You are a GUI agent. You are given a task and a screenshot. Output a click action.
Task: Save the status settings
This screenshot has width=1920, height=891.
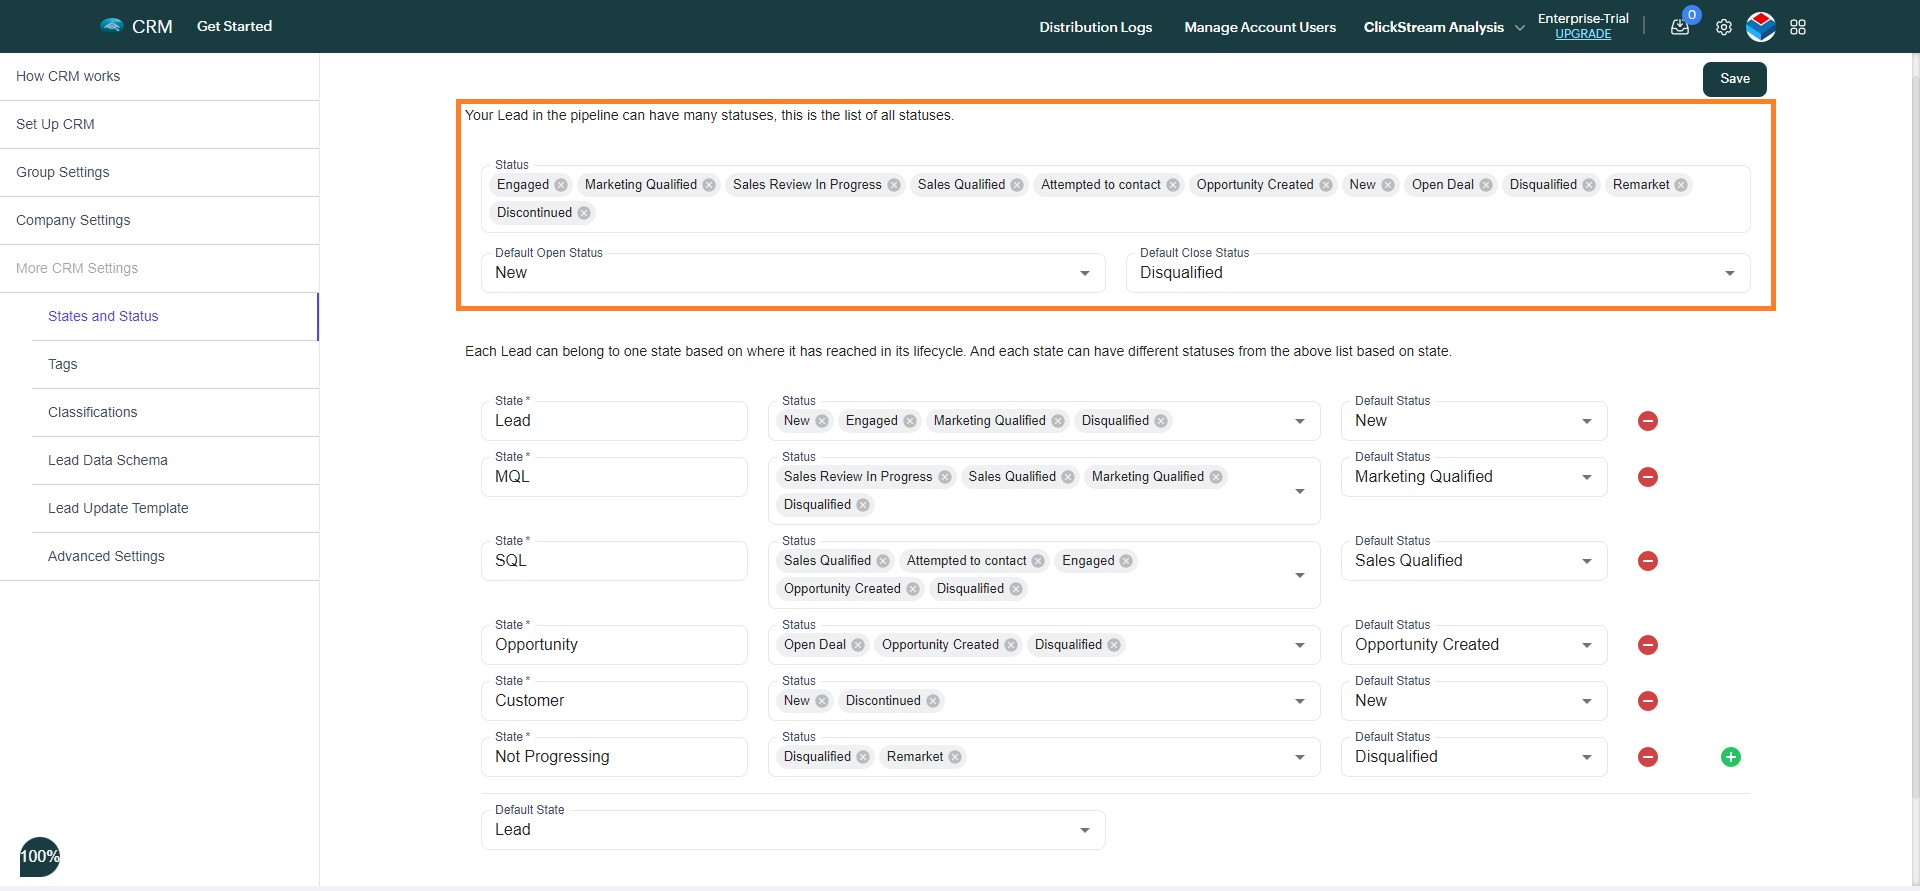coord(1735,79)
